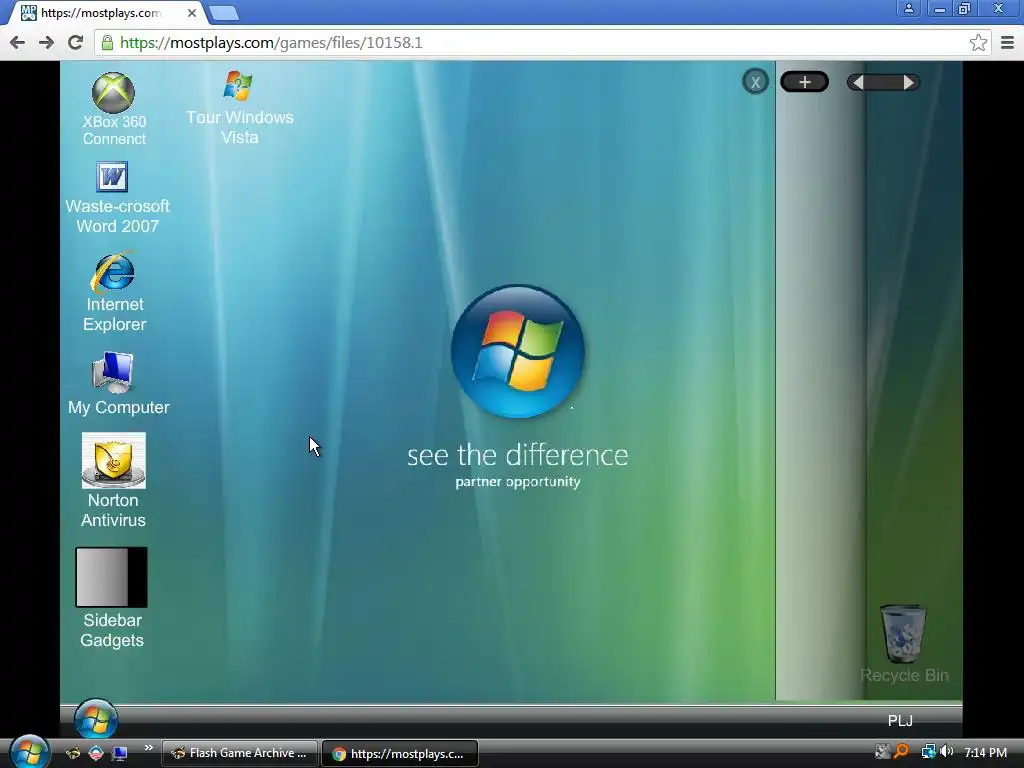Close the sidebar with the round X button
The height and width of the screenshot is (768, 1024).
[756, 82]
